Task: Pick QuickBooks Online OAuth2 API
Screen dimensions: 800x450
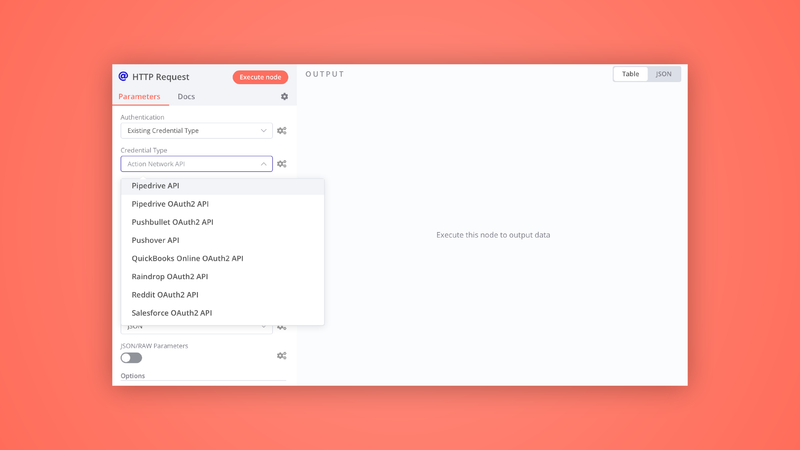Action: point(222,258)
